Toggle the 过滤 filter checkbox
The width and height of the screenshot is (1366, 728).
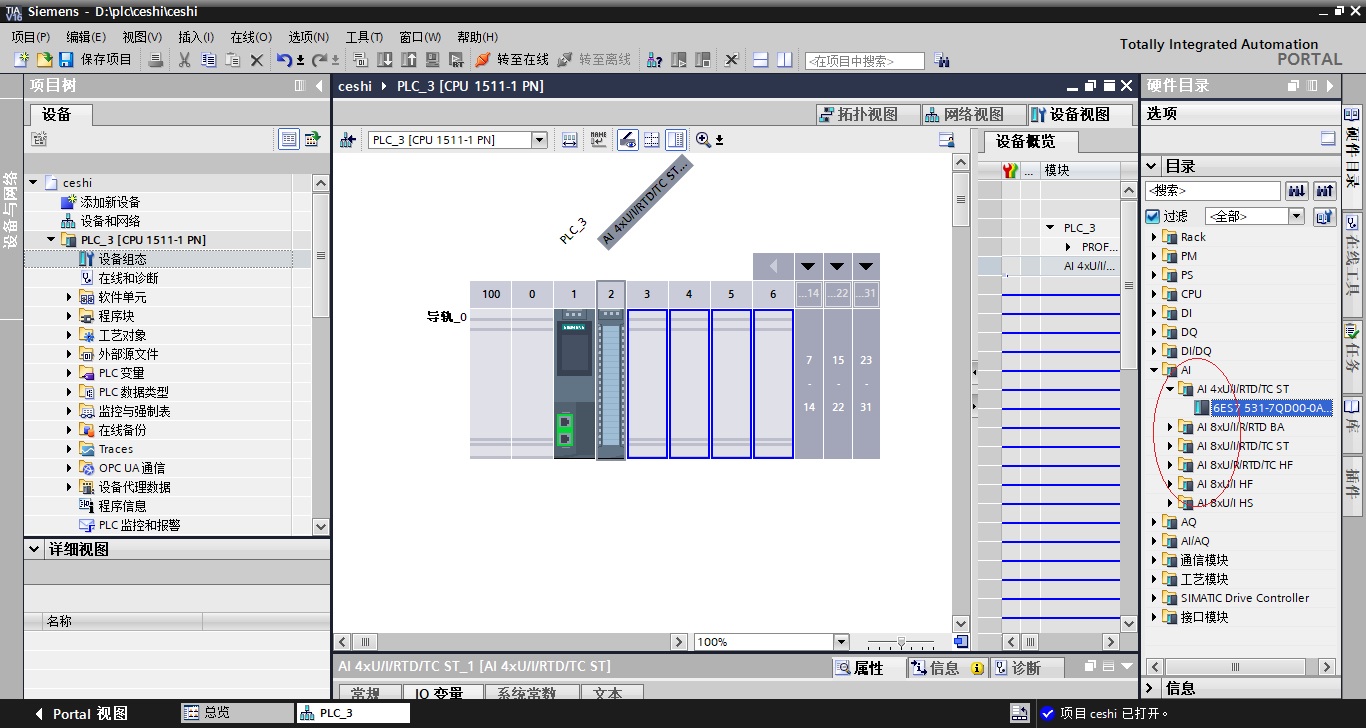pos(1153,216)
